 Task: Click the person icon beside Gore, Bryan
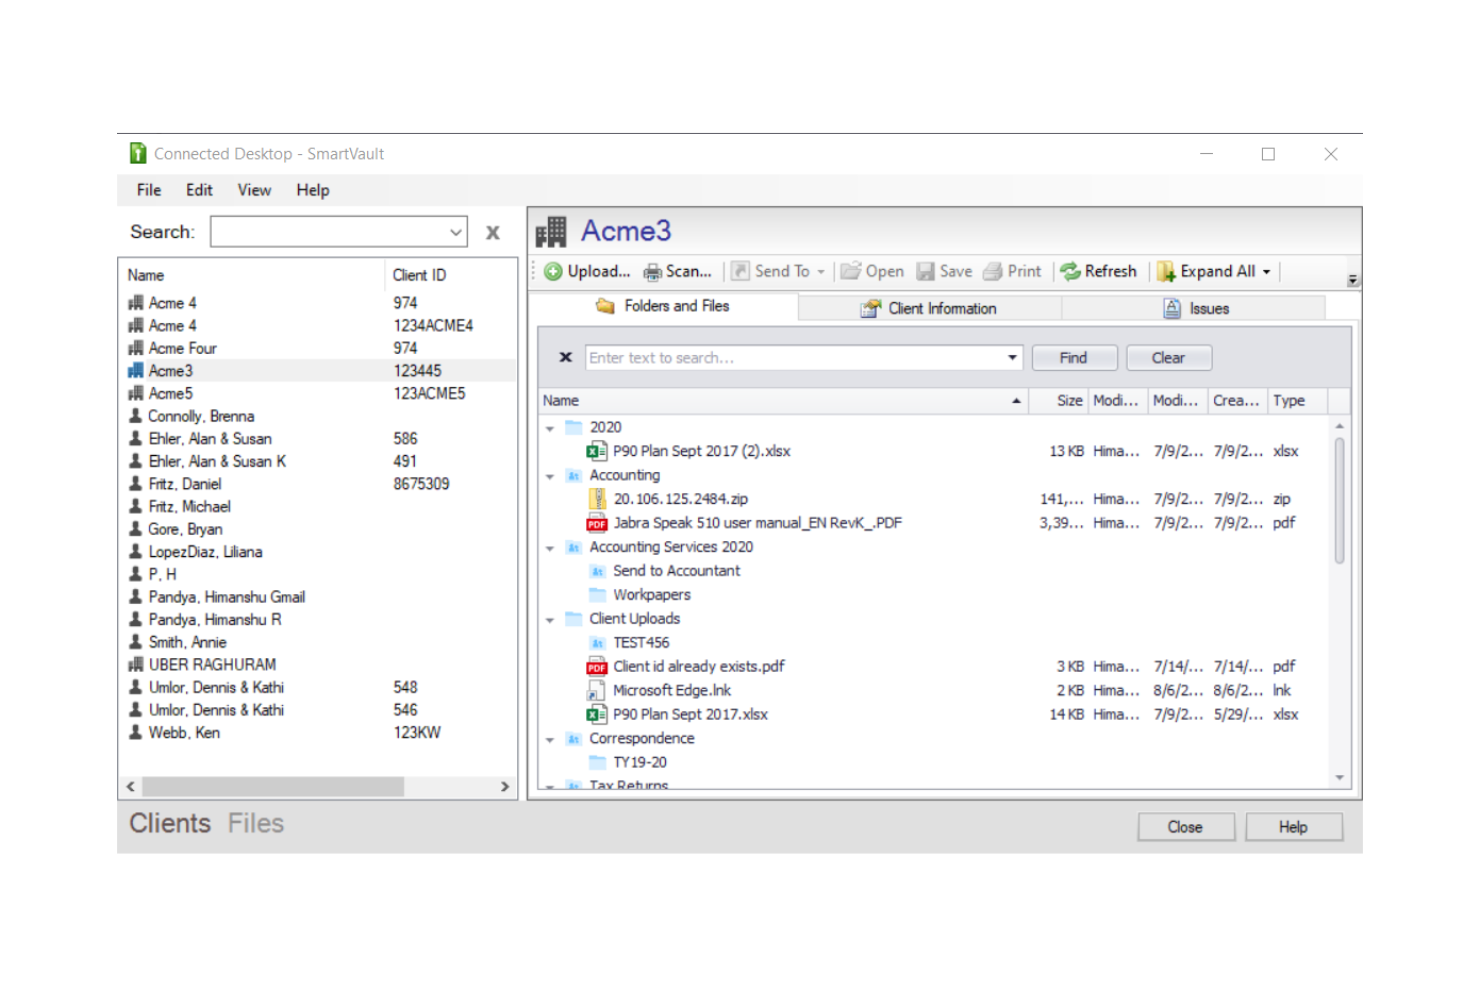(x=136, y=529)
